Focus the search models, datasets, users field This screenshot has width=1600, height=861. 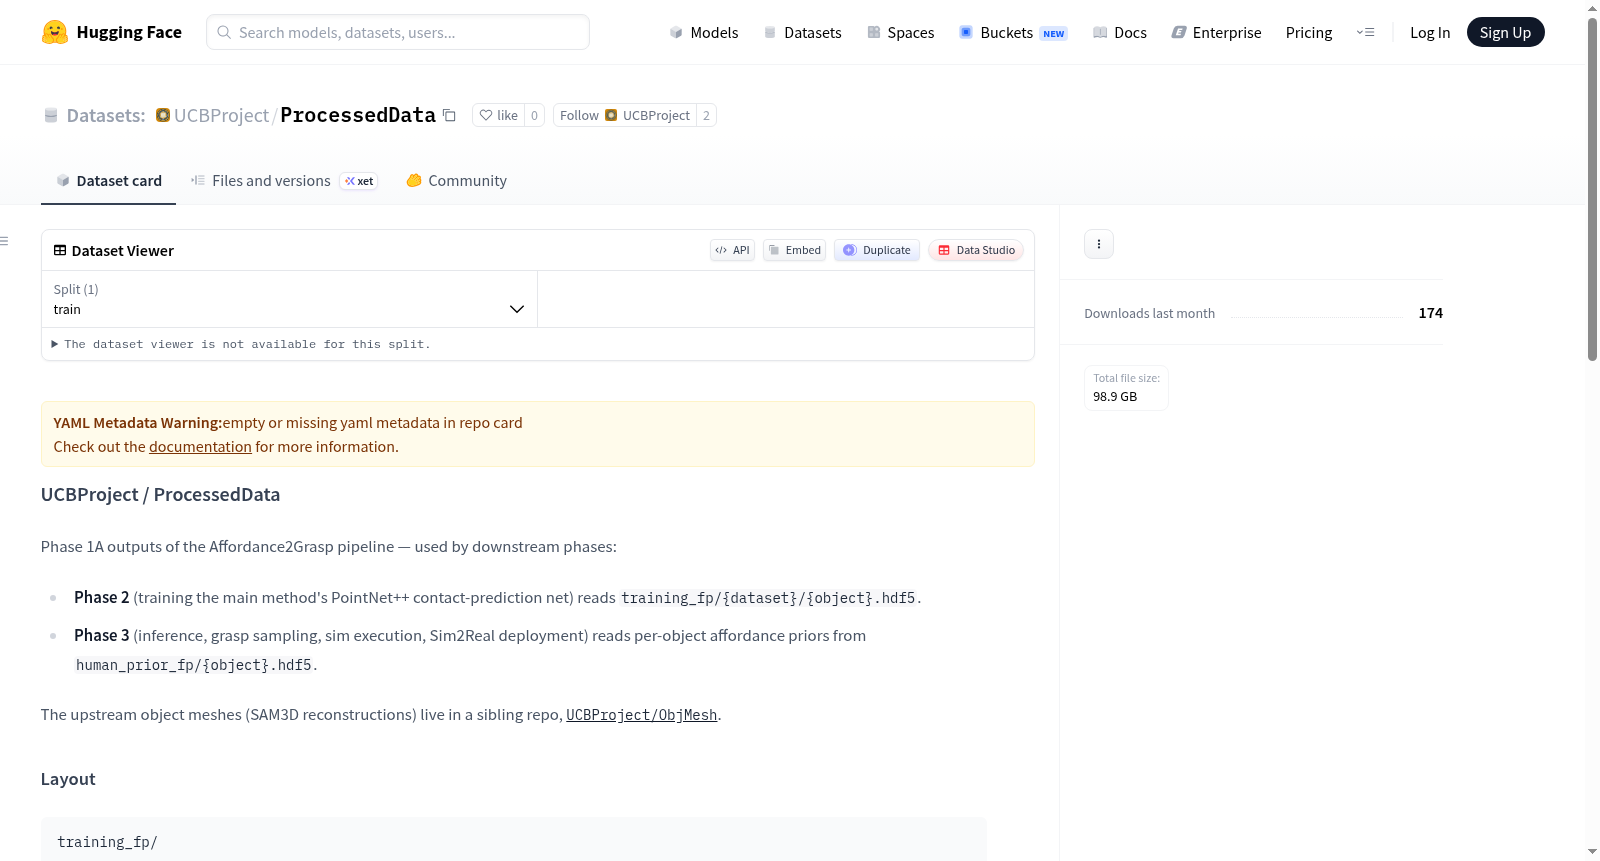(x=398, y=32)
